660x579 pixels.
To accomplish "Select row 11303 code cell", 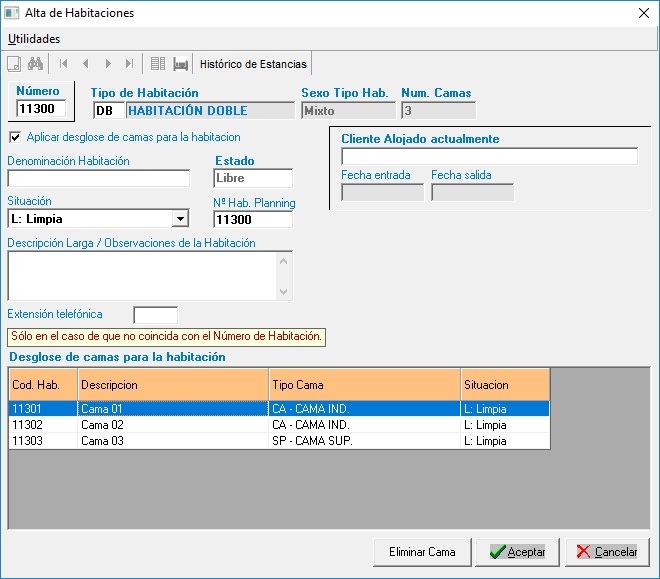I will 43,441.
